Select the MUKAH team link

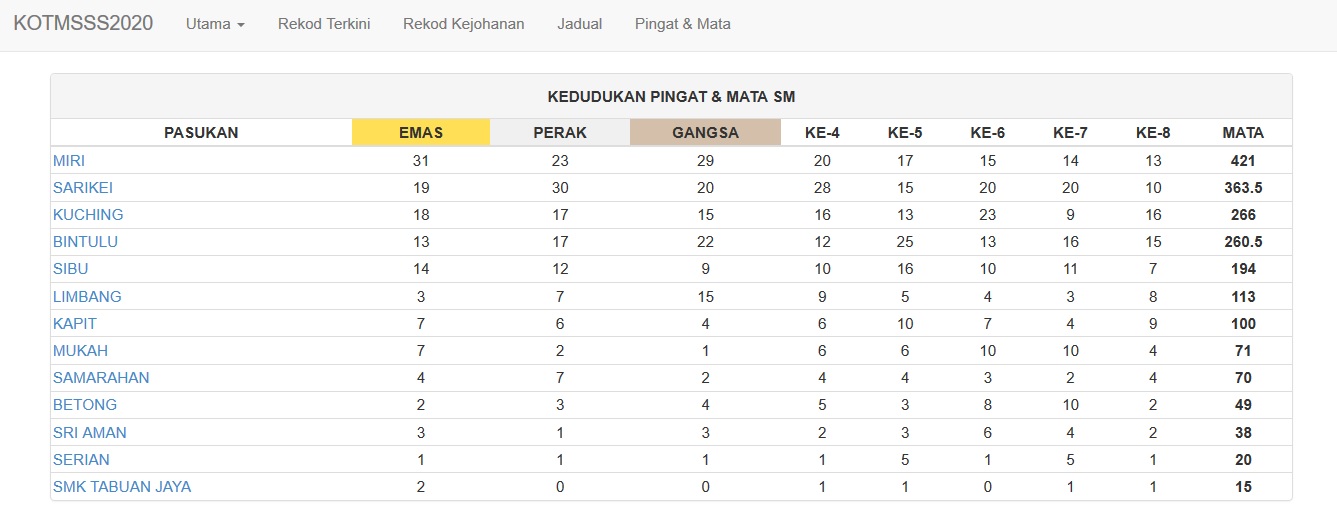pyautogui.click(x=80, y=350)
